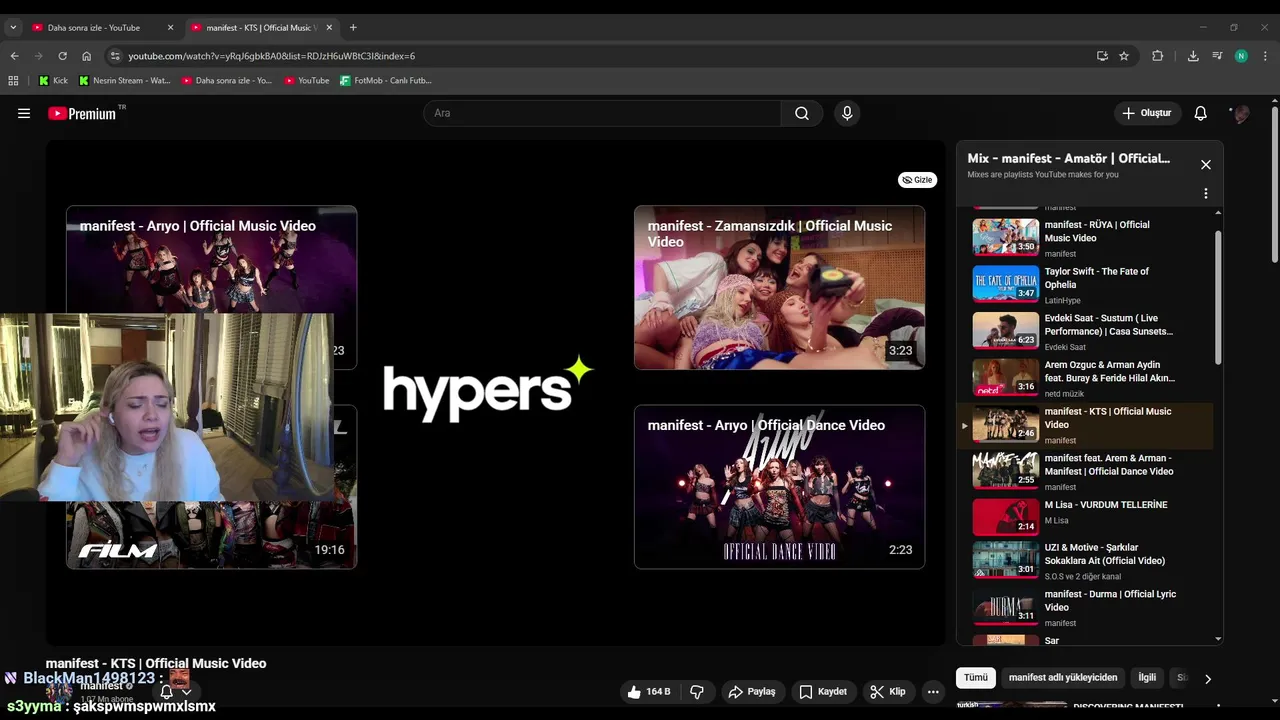This screenshot has height=720, width=1280.
Task: Play Arem Ozguc & Arman Aydin playlist item
Action: click(x=1092, y=378)
